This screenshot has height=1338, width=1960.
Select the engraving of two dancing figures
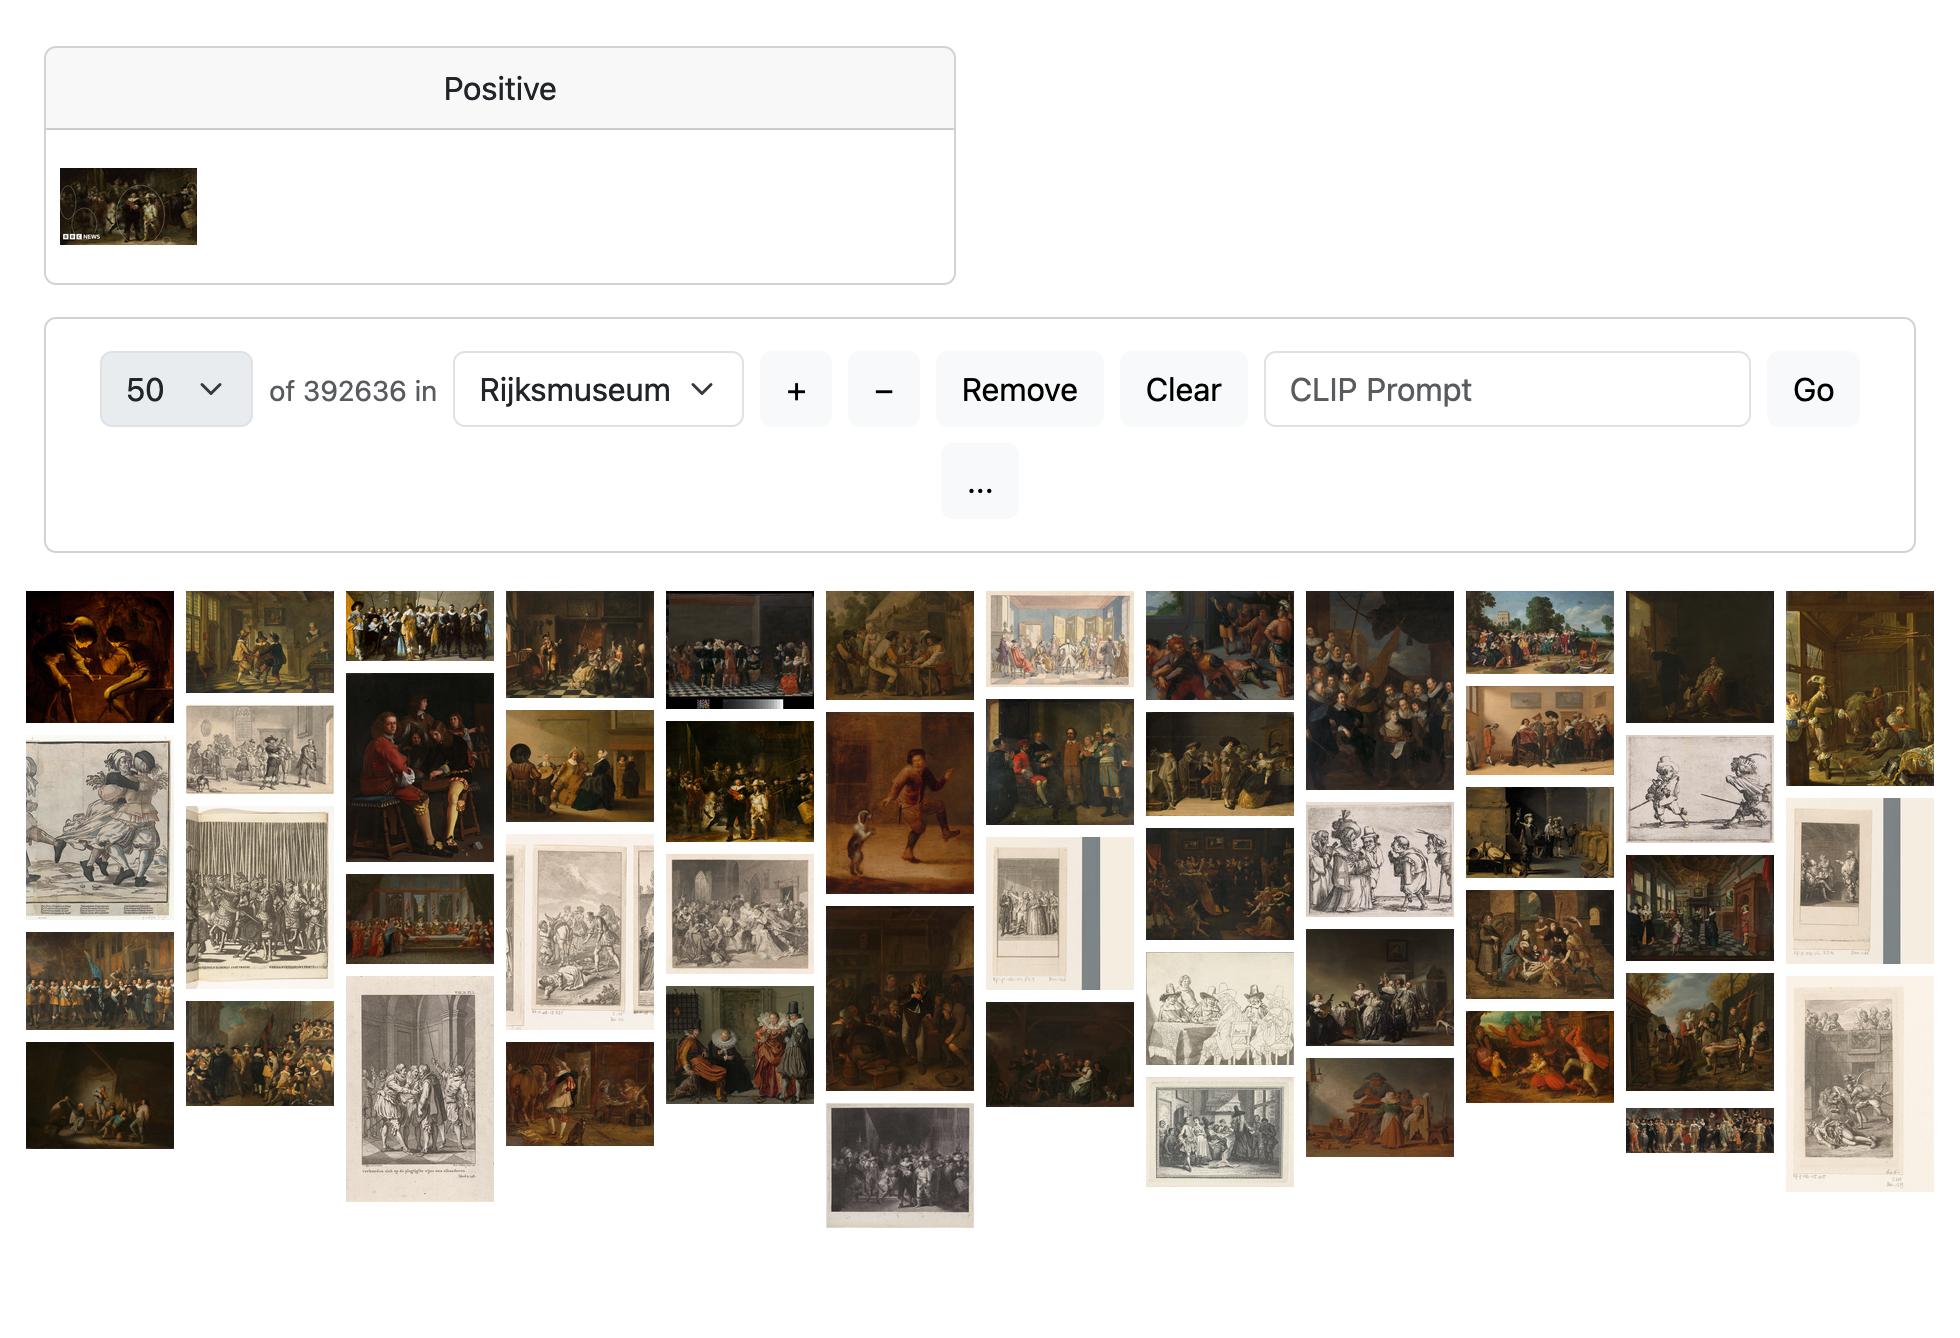[100, 827]
